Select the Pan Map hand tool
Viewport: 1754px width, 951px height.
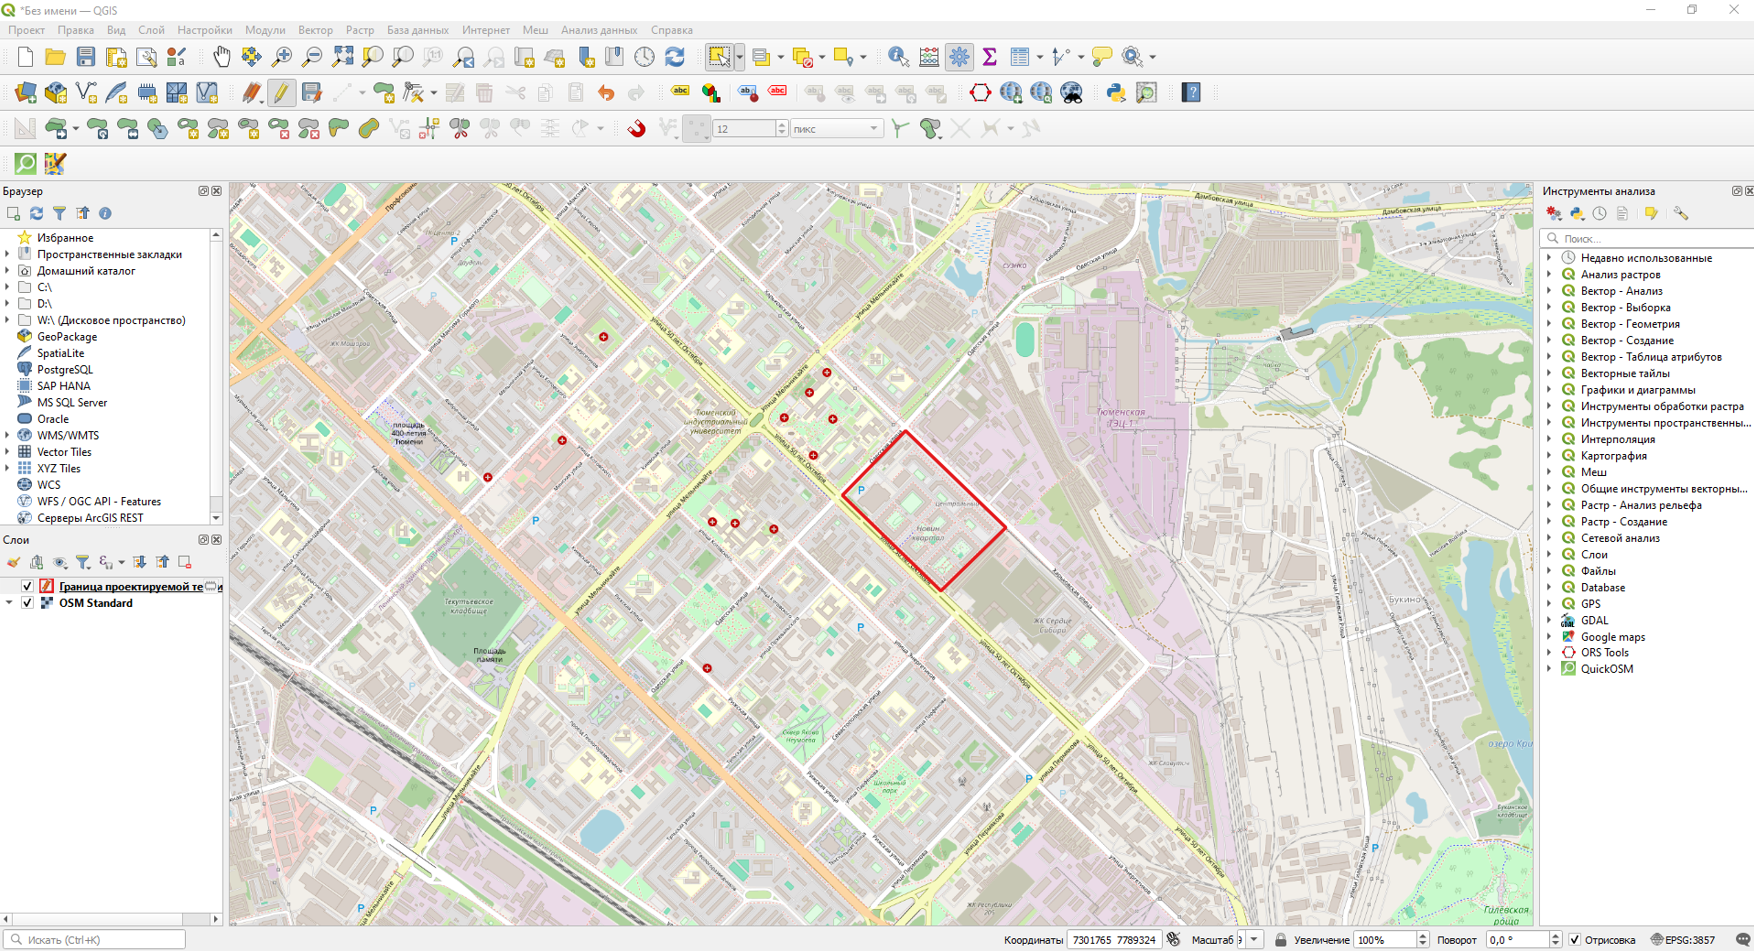pos(221,57)
